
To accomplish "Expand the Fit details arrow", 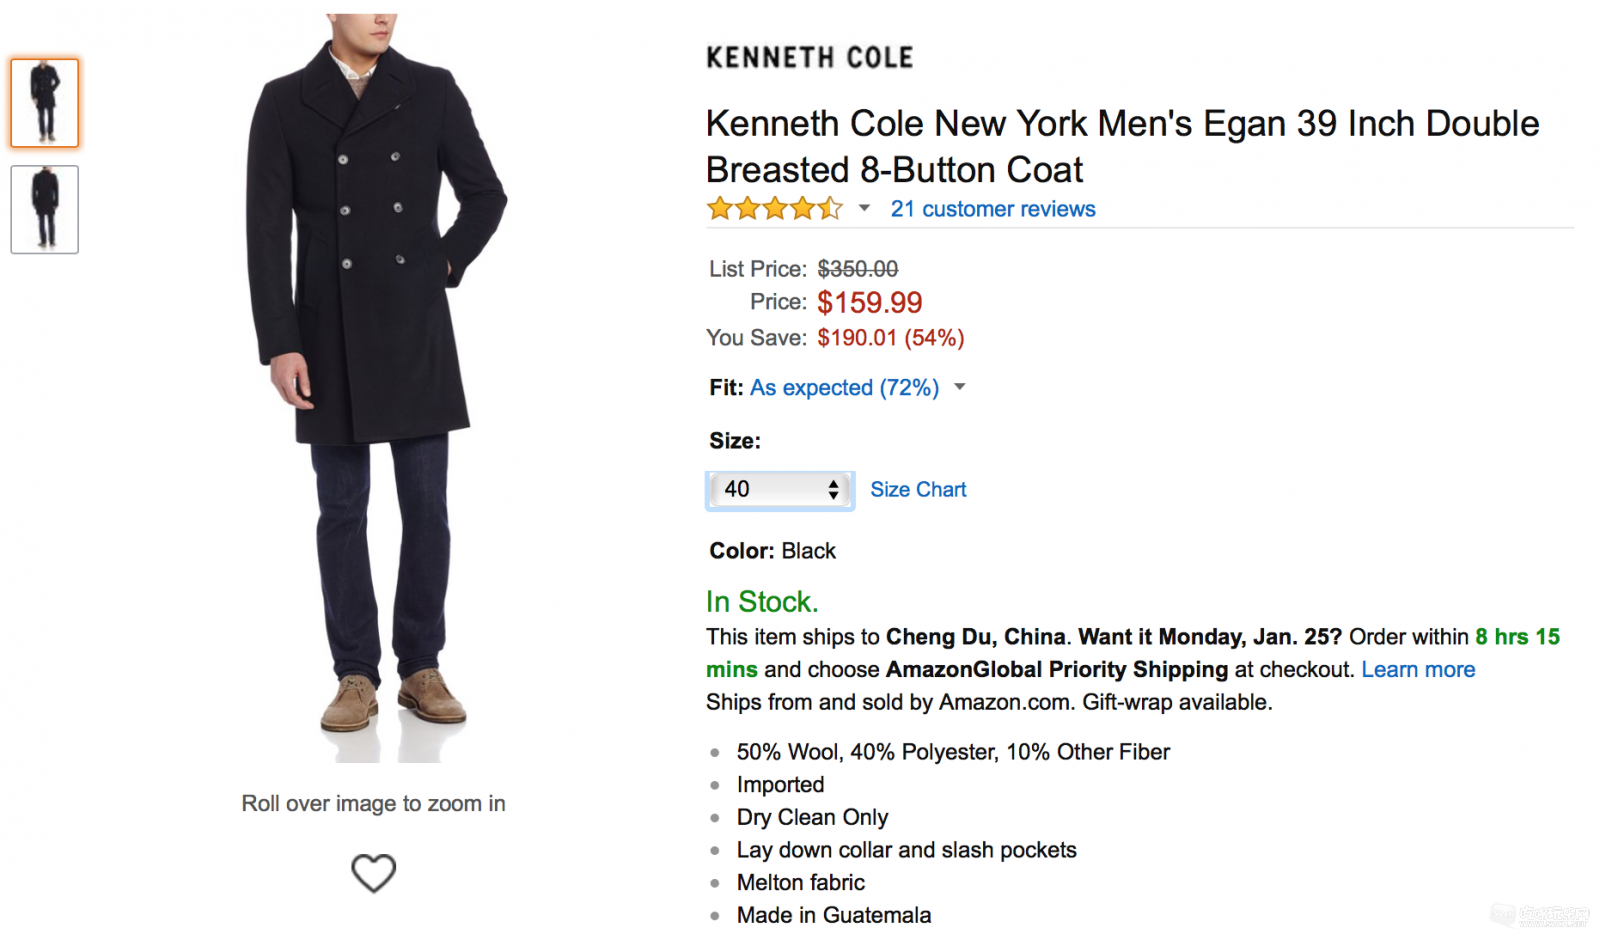I will [960, 387].
